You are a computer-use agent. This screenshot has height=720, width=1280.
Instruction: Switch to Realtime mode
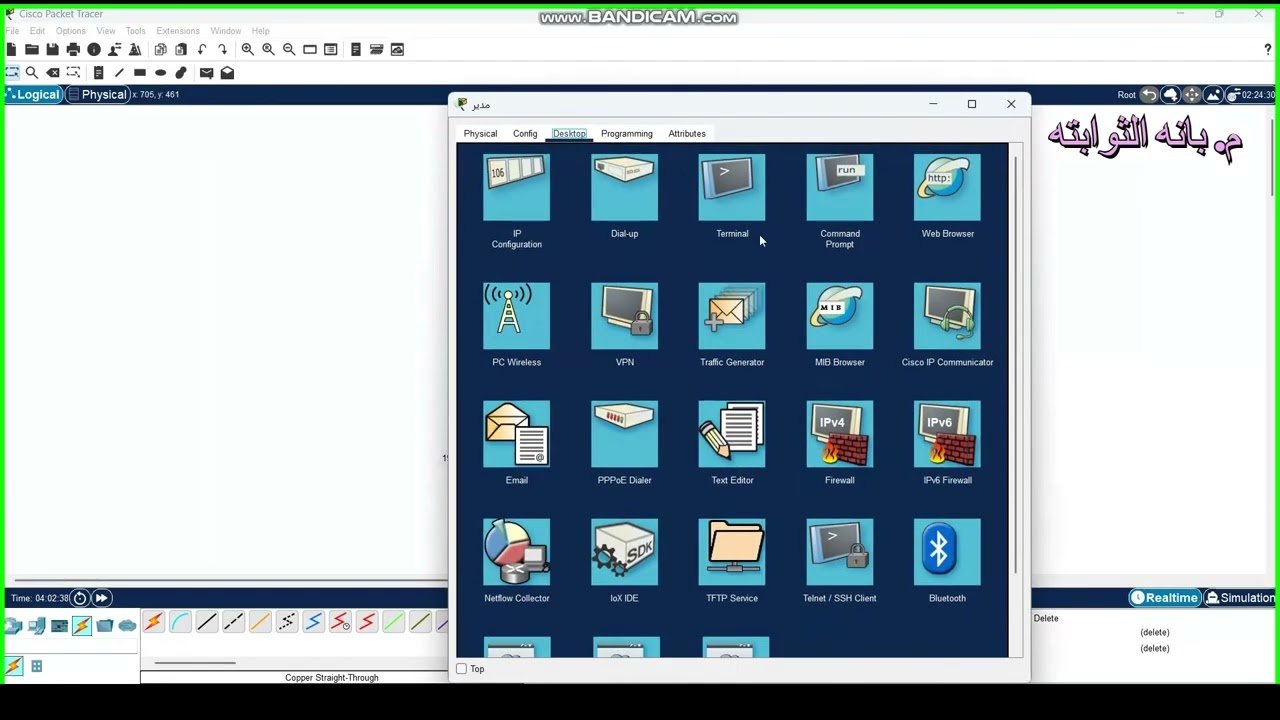(1164, 598)
